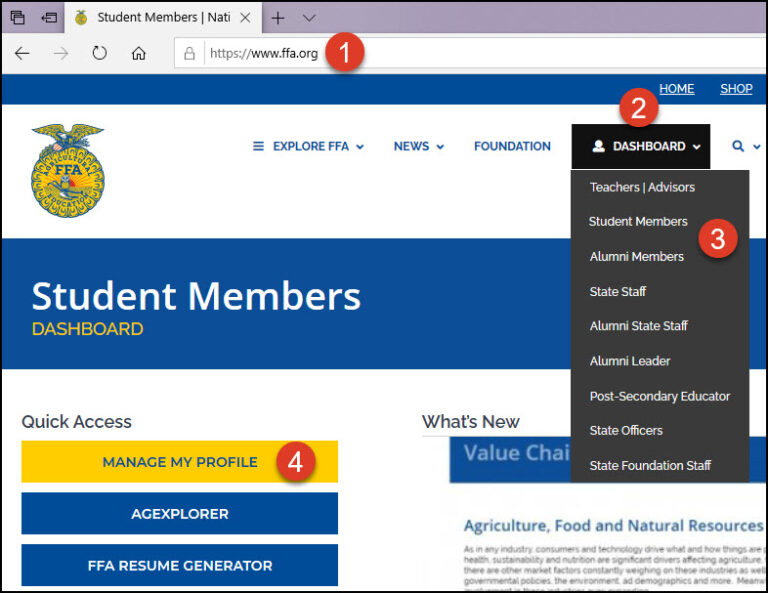Select Post-Secondary Educator menu entry
Screen dimensions: 768x593
(660, 396)
